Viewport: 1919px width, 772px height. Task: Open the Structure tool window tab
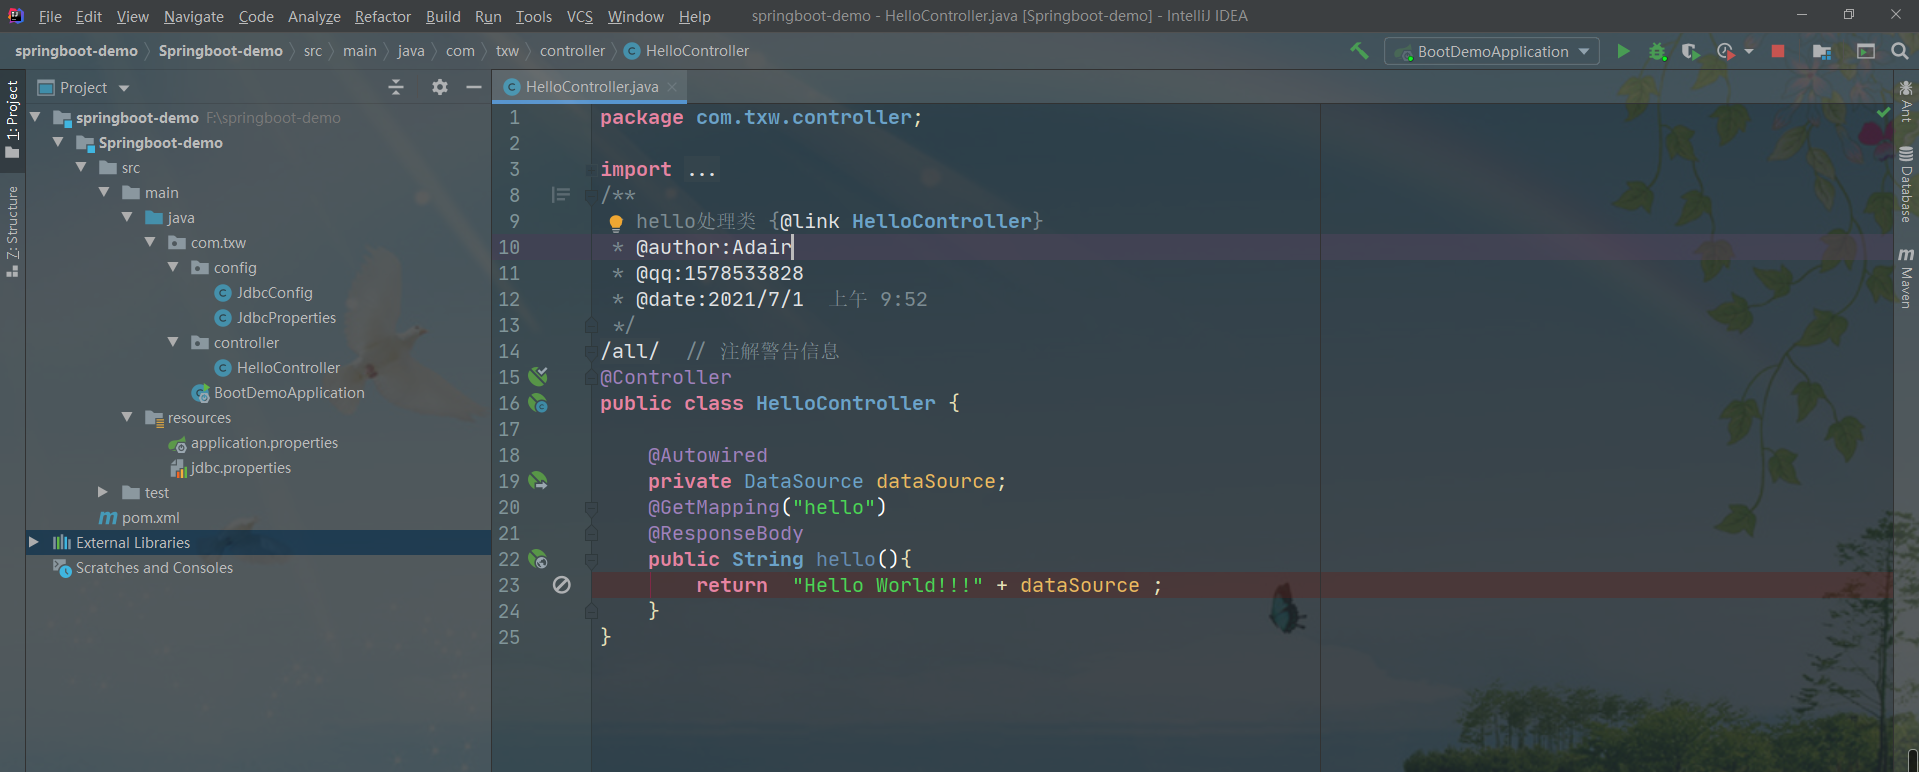12,231
